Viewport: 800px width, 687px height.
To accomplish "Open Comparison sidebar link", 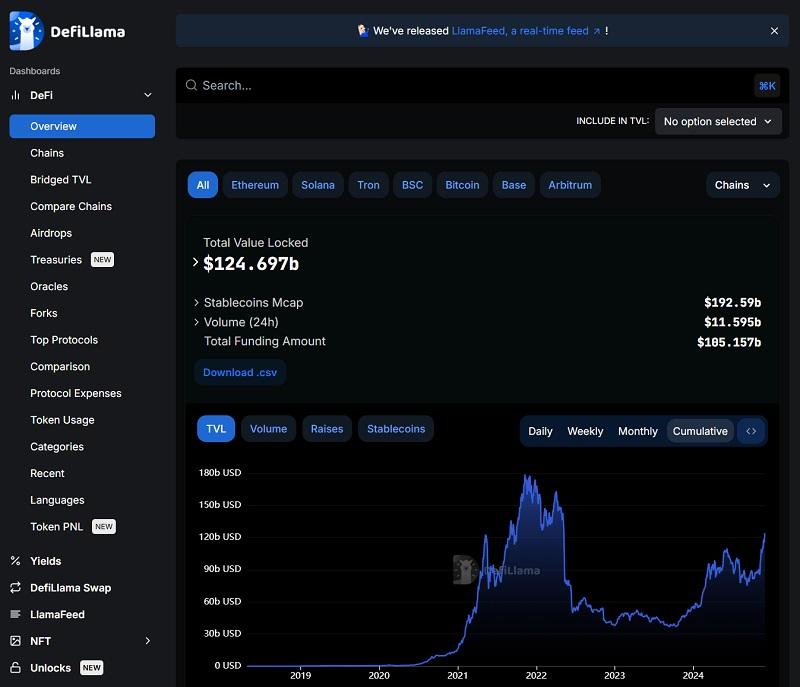I will [60, 366].
